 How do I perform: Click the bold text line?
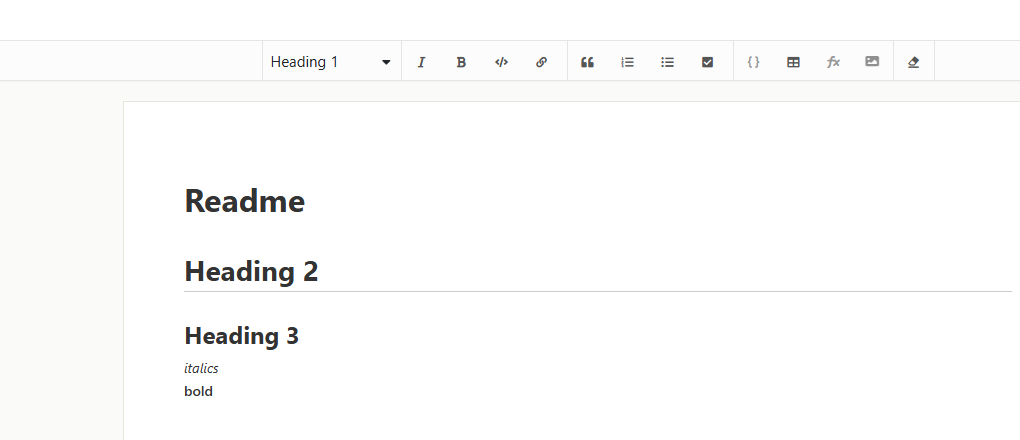coord(198,391)
